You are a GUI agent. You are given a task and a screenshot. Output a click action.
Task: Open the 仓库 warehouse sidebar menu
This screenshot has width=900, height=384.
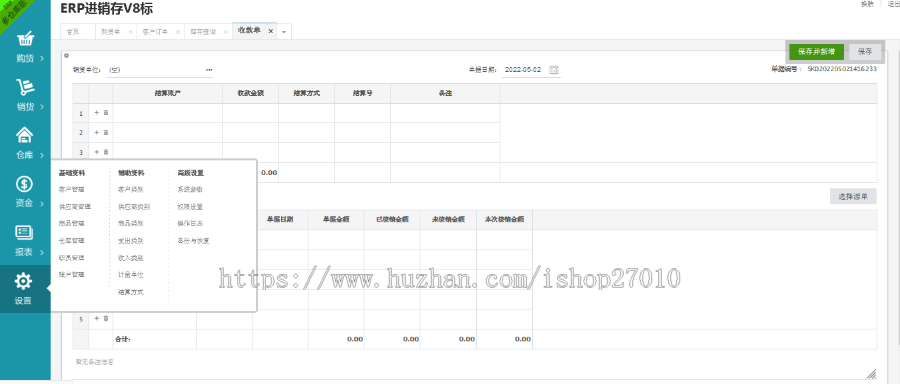coord(25,143)
